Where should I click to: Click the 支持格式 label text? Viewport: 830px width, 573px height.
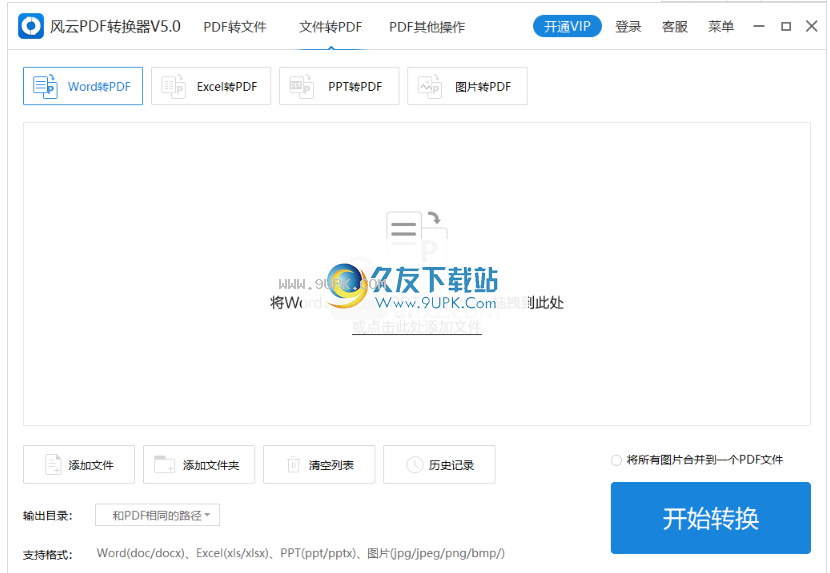coord(47,554)
